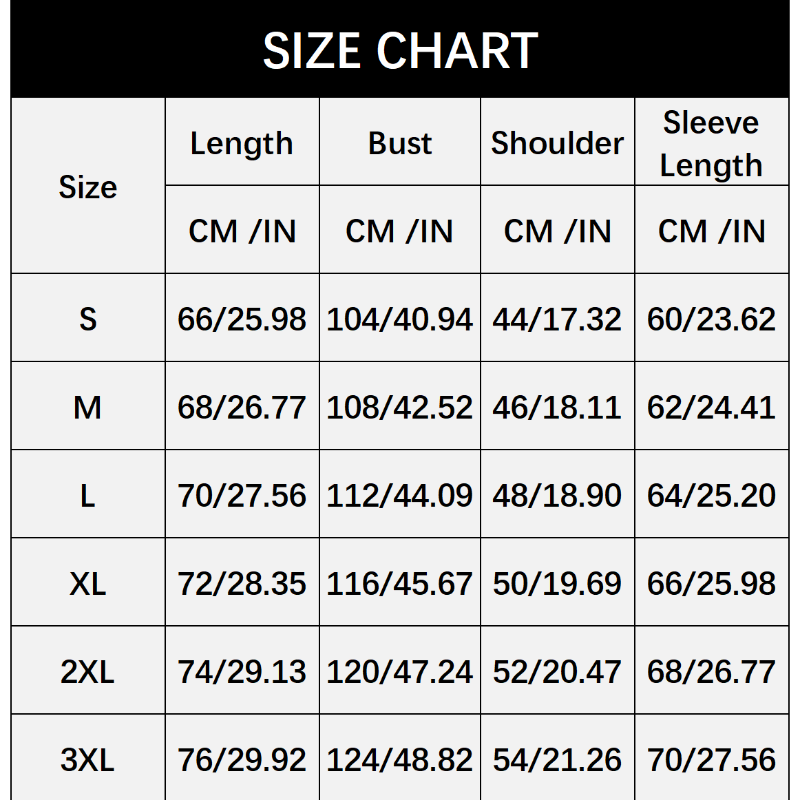Viewport: 800px width, 800px height.
Task: Select the Shoulder column header
Action: coord(557,143)
